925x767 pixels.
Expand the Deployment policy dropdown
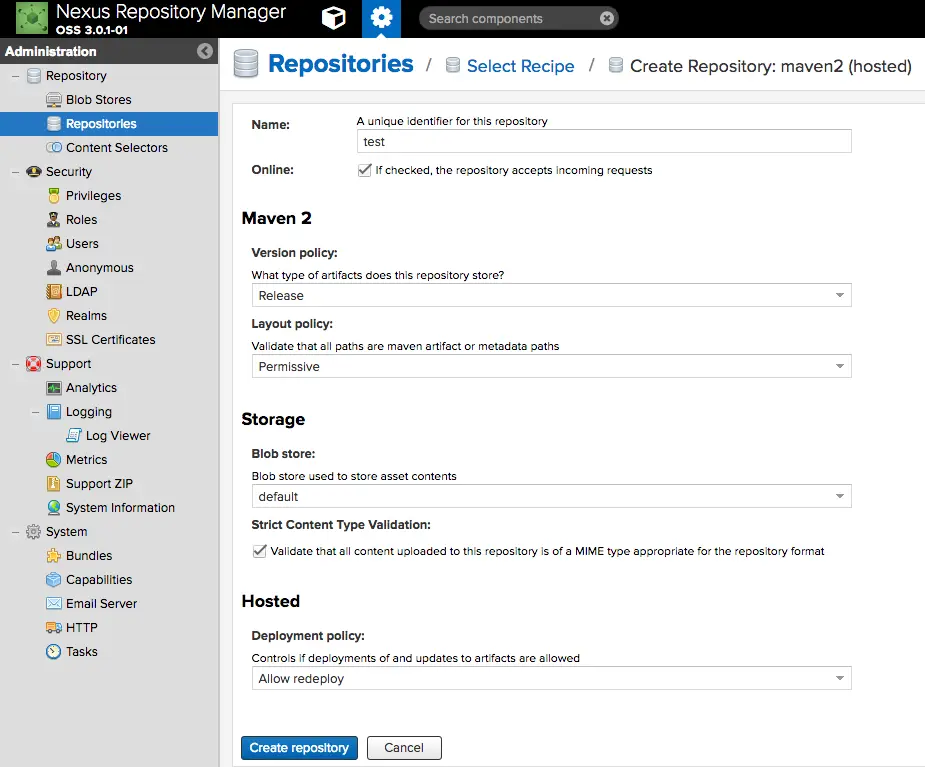(x=552, y=678)
